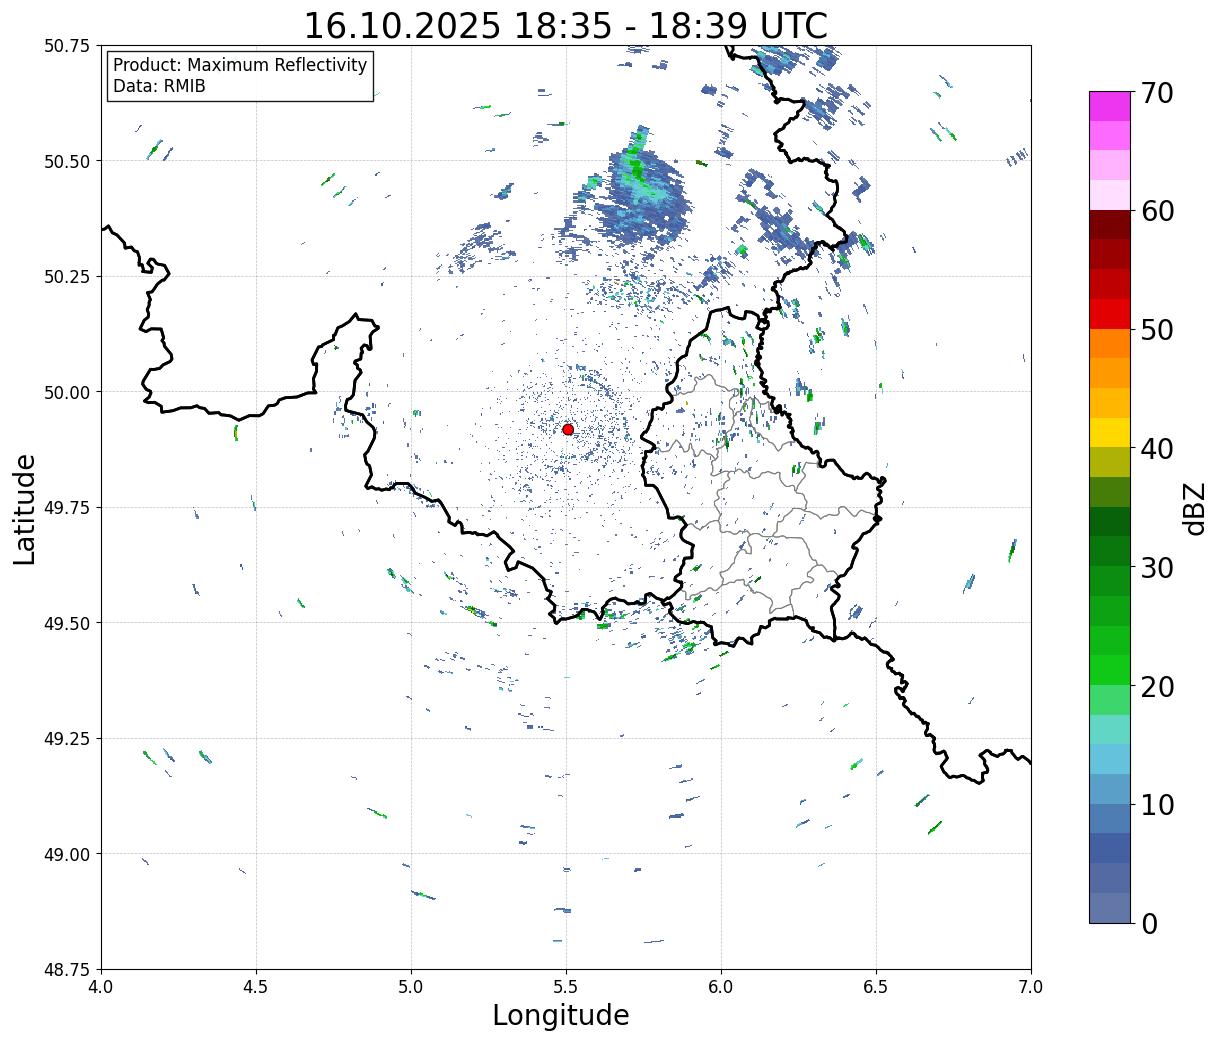This screenshot has width=1219, height=1040.
Task: Click the Latitude axis label
Action: pos(25,509)
